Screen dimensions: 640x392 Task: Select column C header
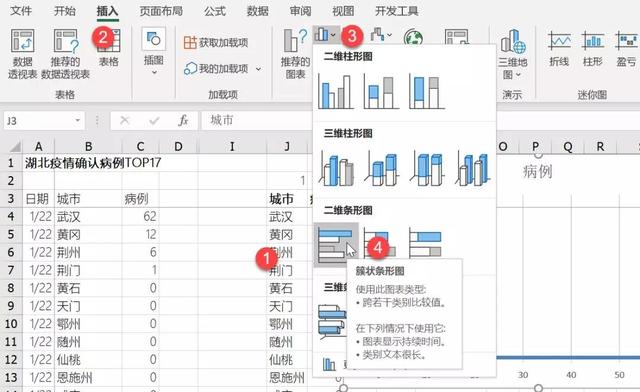pyautogui.click(x=140, y=146)
